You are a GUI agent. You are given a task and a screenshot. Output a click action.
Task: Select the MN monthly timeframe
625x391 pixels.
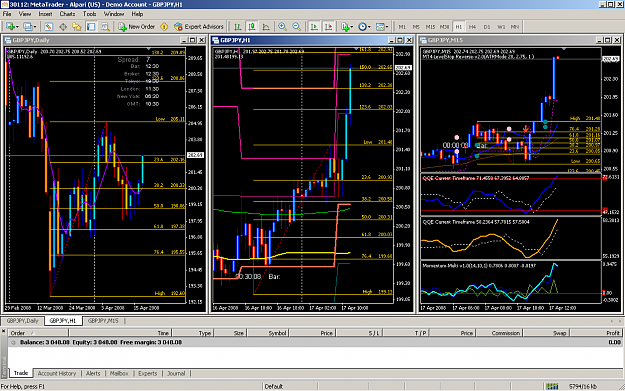pos(515,27)
